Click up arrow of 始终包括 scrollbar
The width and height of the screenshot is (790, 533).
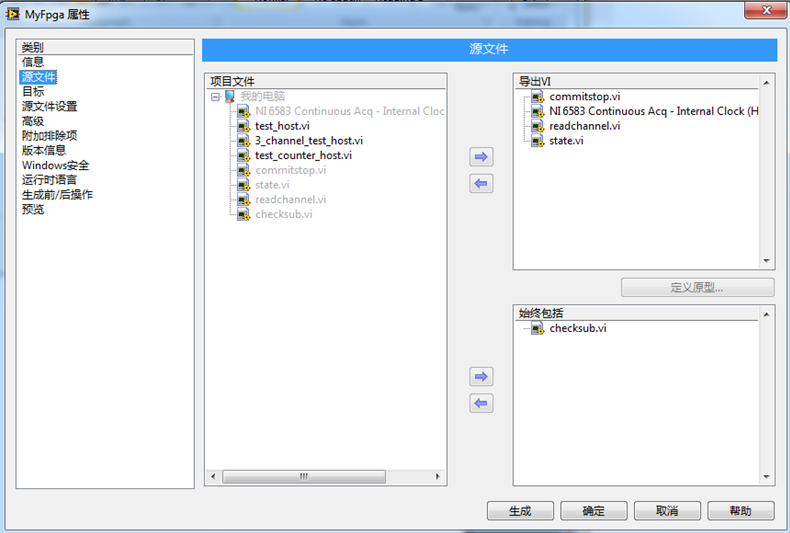tap(766, 314)
